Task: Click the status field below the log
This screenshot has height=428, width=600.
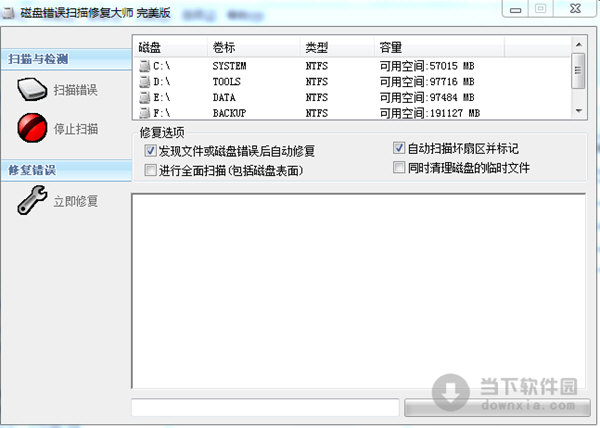Action: click(x=265, y=407)
